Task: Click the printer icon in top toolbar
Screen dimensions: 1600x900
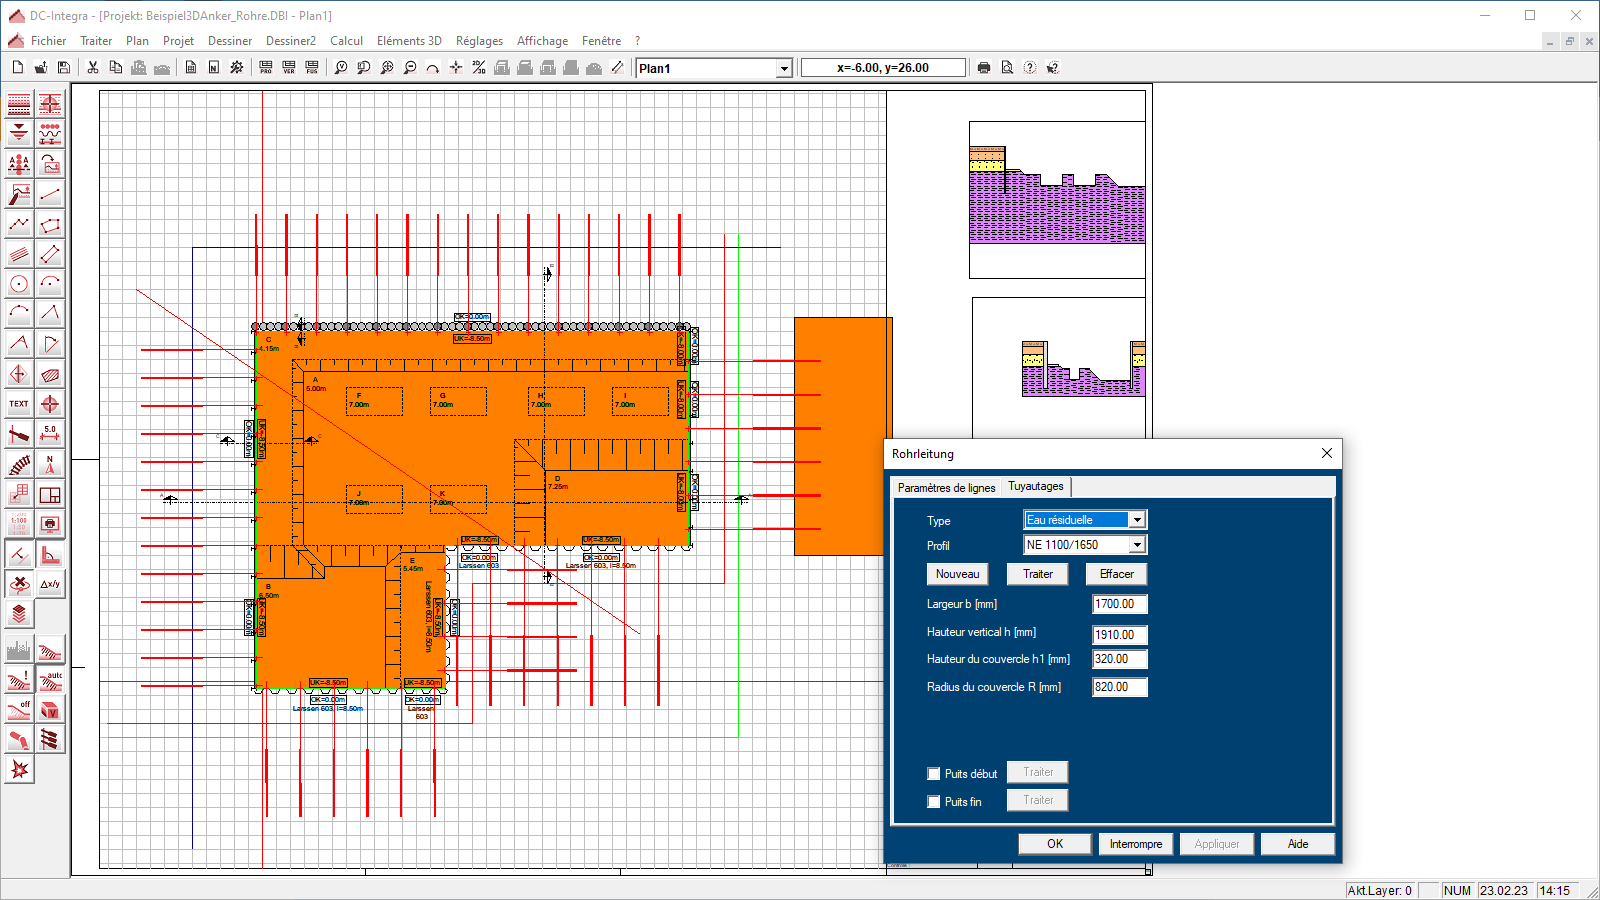Action: (x=984, y=68)
